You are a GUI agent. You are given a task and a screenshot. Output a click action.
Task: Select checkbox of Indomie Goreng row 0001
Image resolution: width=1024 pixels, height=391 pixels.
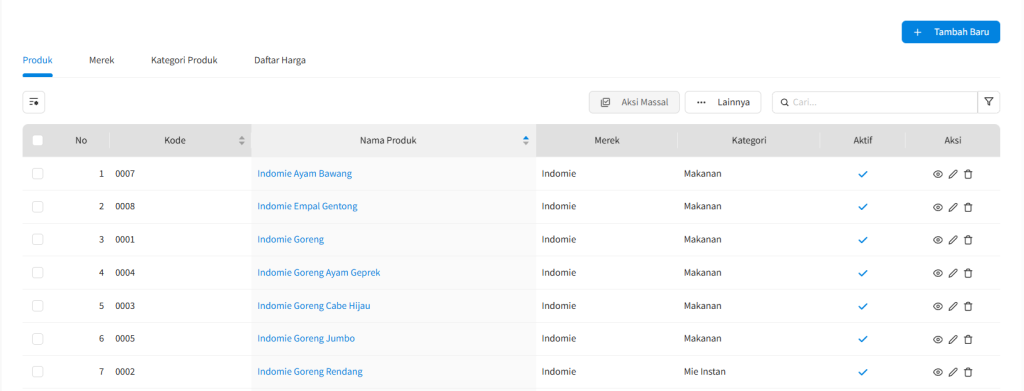tap(38, 239)
